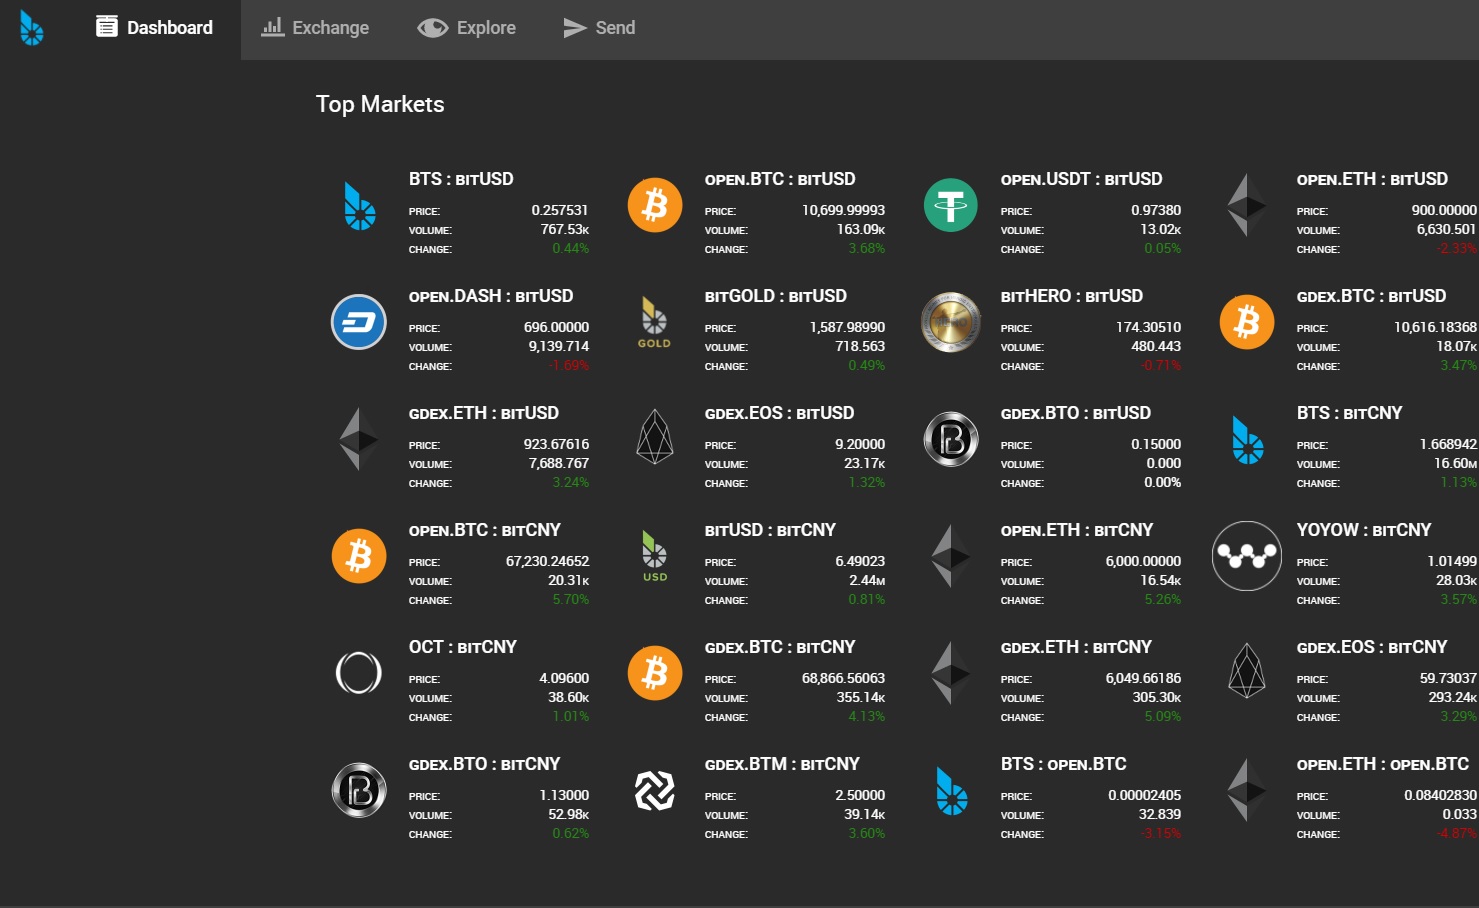Click the Bitcoin icon for GDEX.BTC : bitUSD
1479x908 pixels.
(1247, 322)
